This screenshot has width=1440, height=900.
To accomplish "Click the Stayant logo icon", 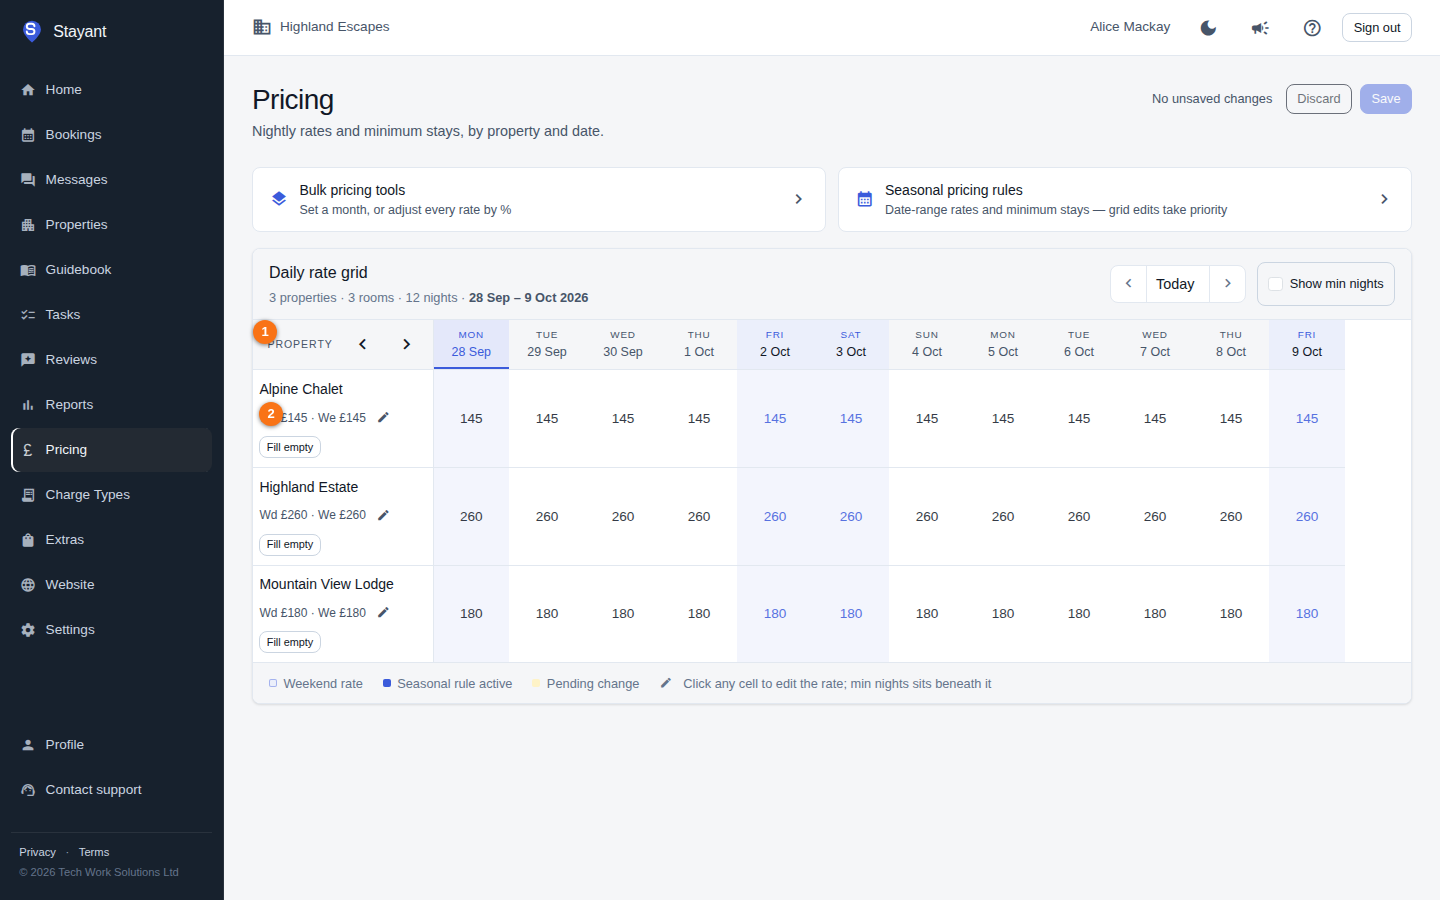I will 31,31.
